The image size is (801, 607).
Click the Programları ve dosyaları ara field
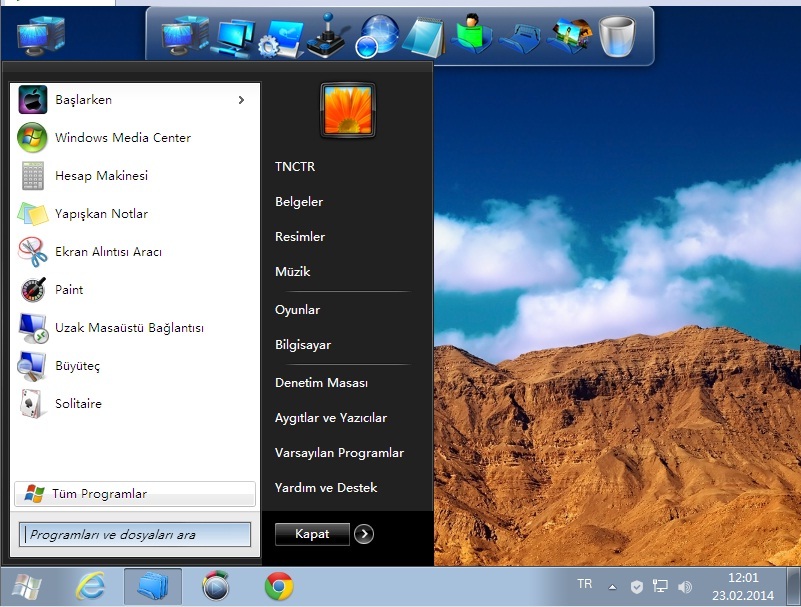pyautogui.click(x=135, y=535)
